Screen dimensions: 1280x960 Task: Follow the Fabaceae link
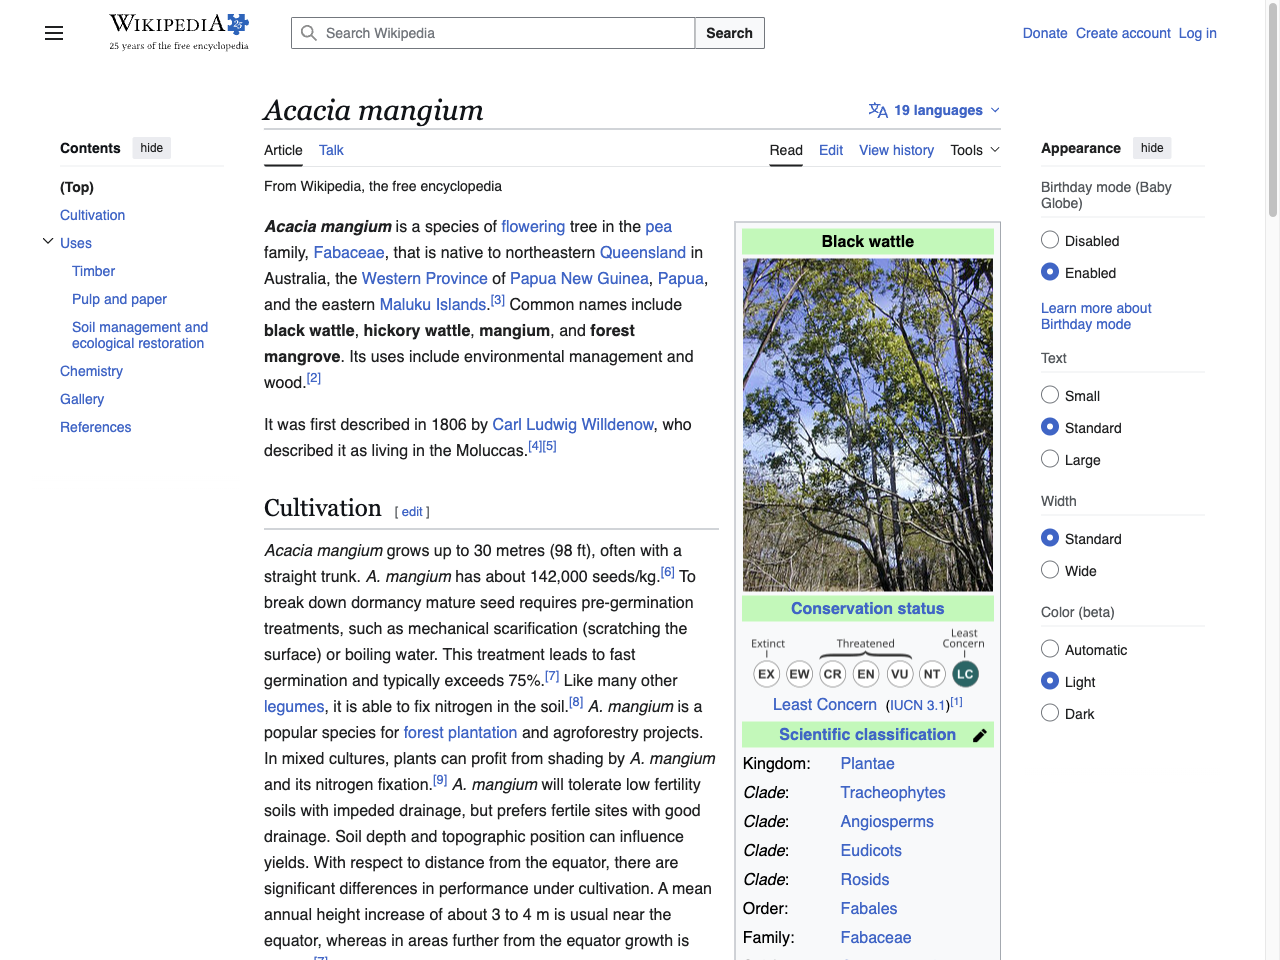(x=348, y=252)
